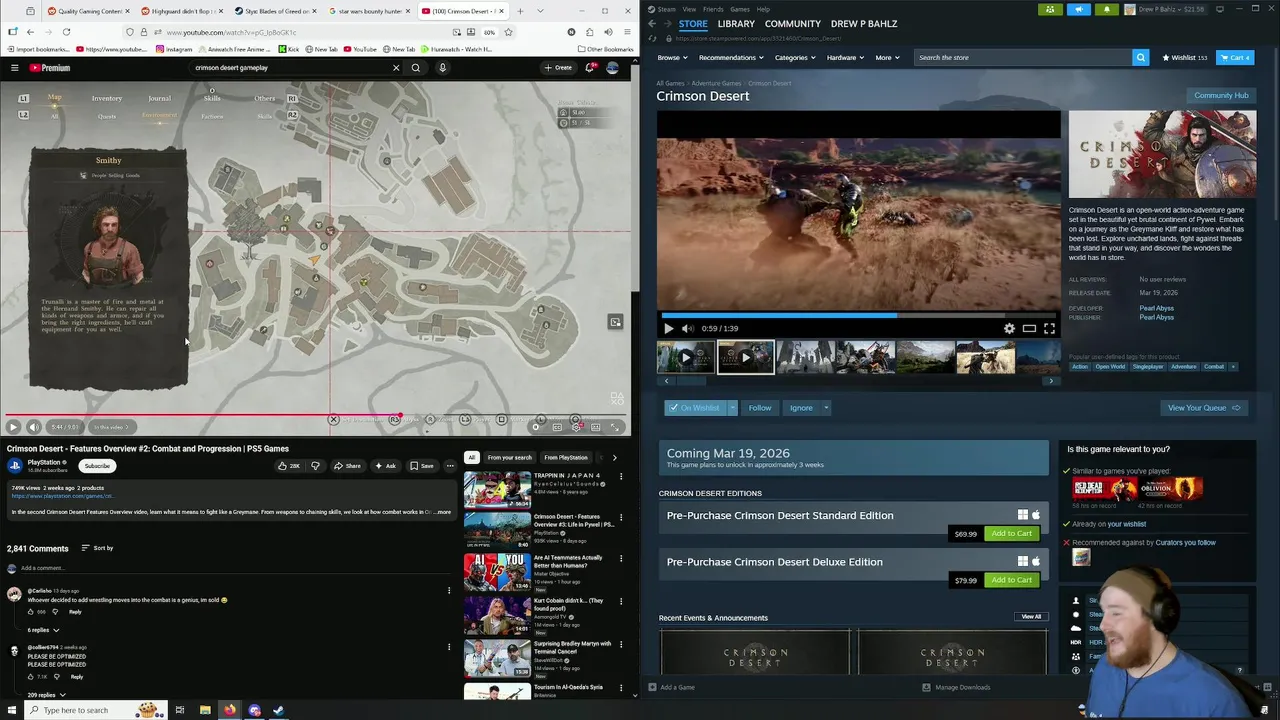The height and width of the screenshot is (720, 1280).
Task: Select From your search chip
Action: [510, 458]
